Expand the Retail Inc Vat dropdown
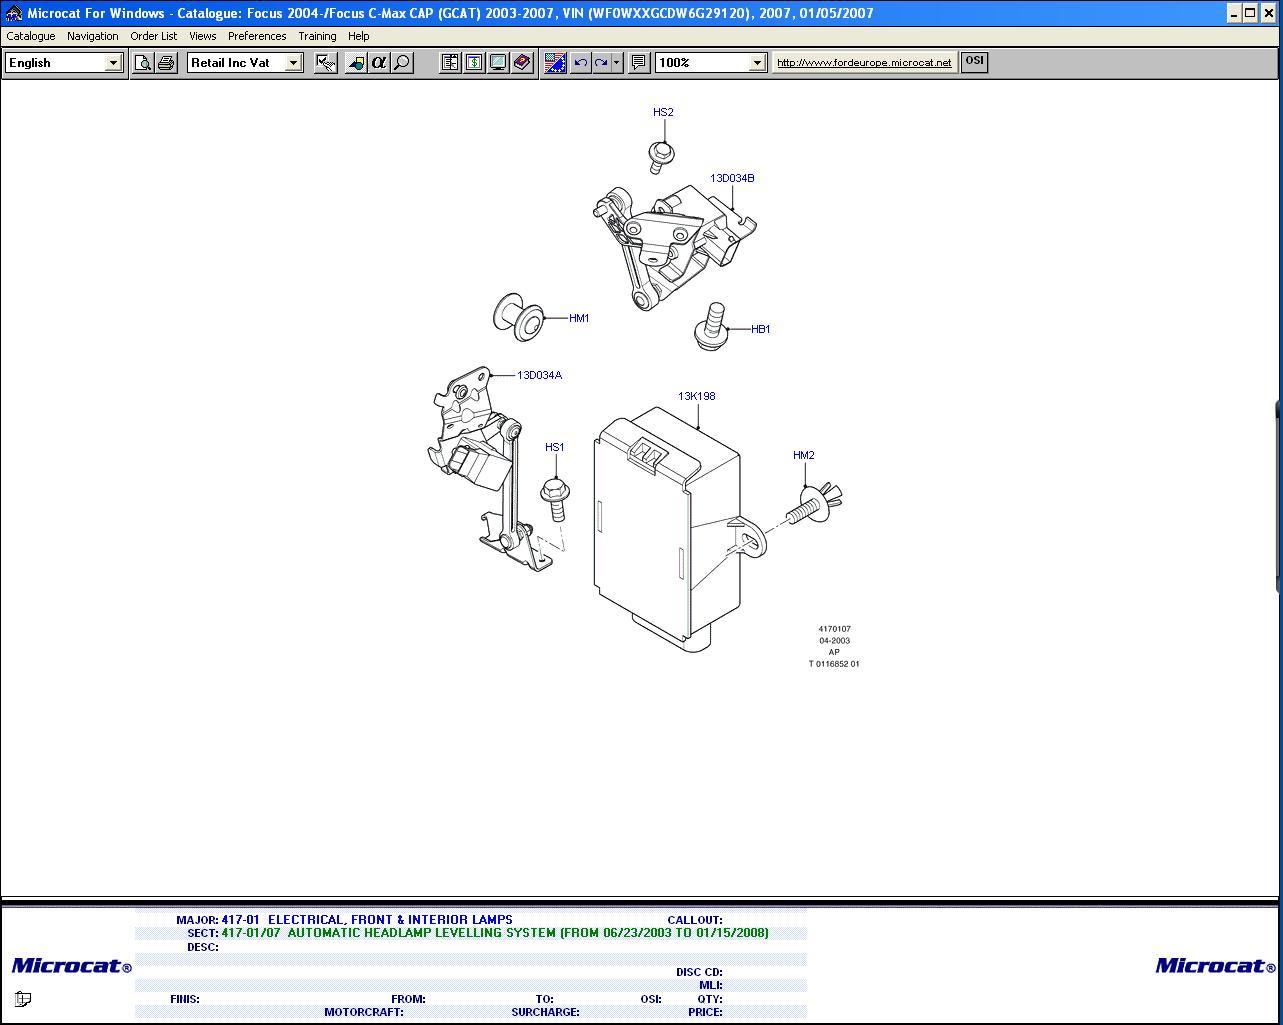 (293, 63)
